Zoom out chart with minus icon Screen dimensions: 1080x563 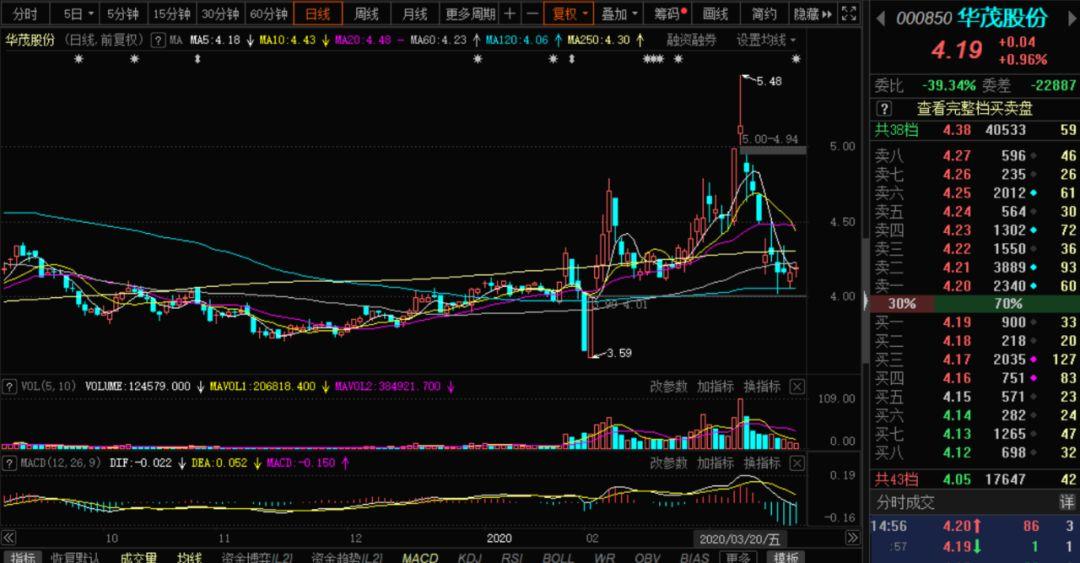tap(532, 13)
